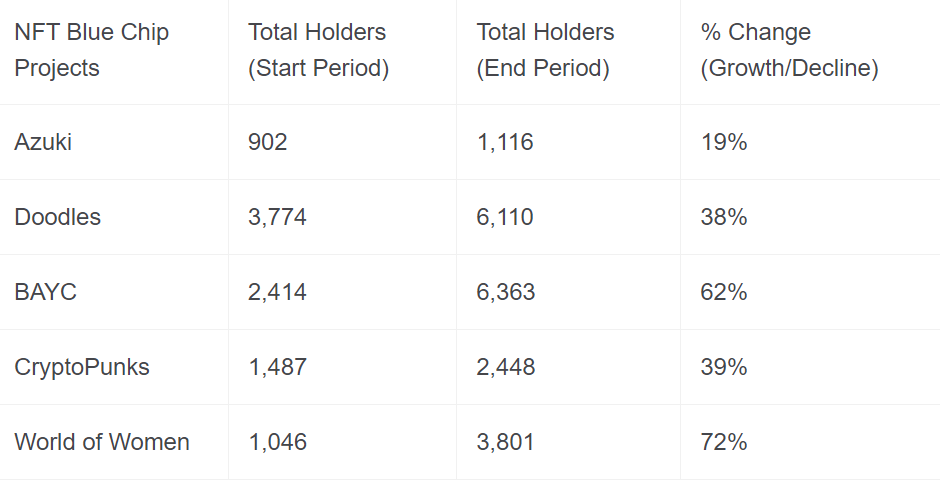Click Doodles end holders value 6,110
This screenshot has width=940, height=481.
505,217
